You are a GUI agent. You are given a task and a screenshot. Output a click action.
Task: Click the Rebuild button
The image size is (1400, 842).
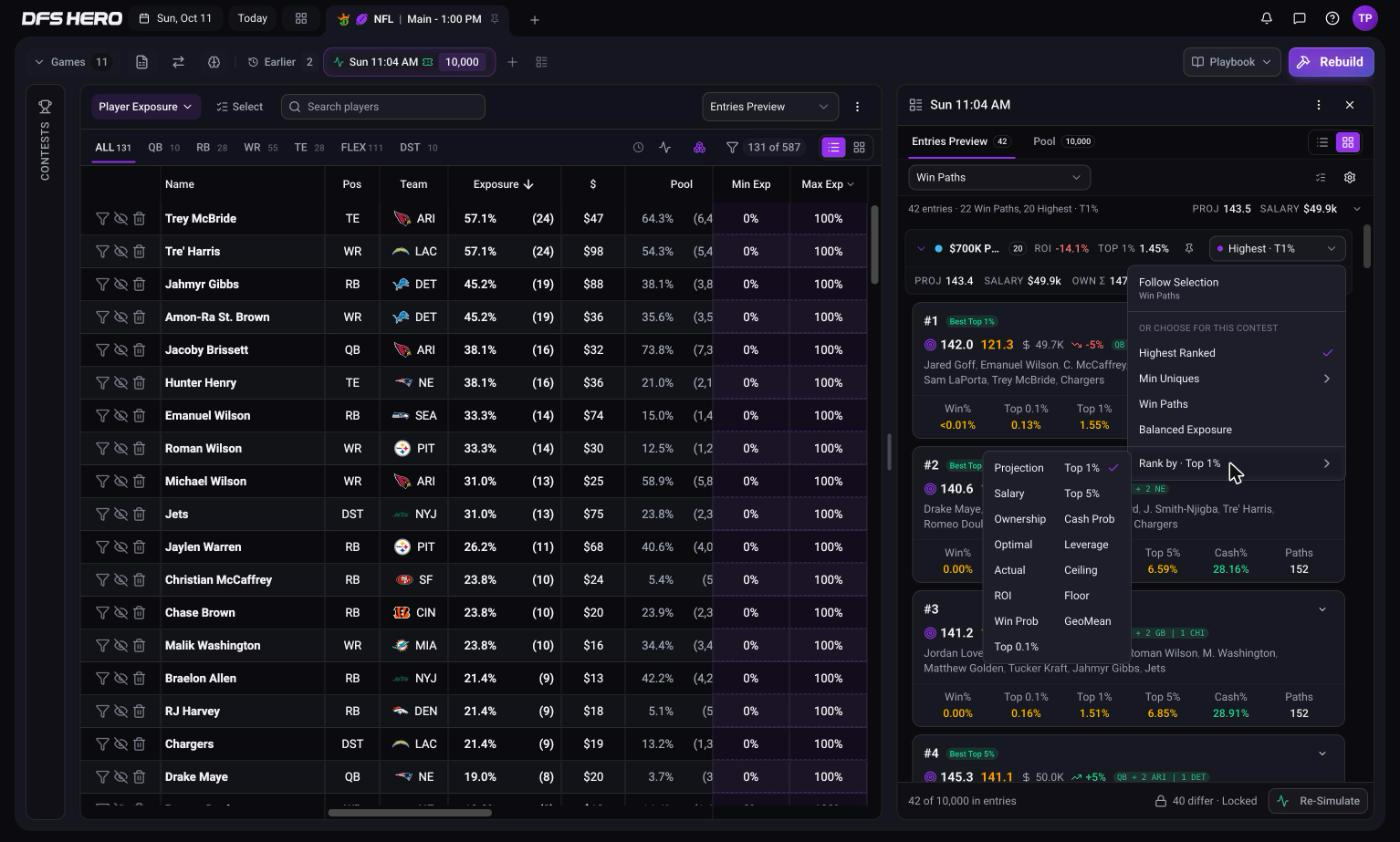coord(1331,62)
